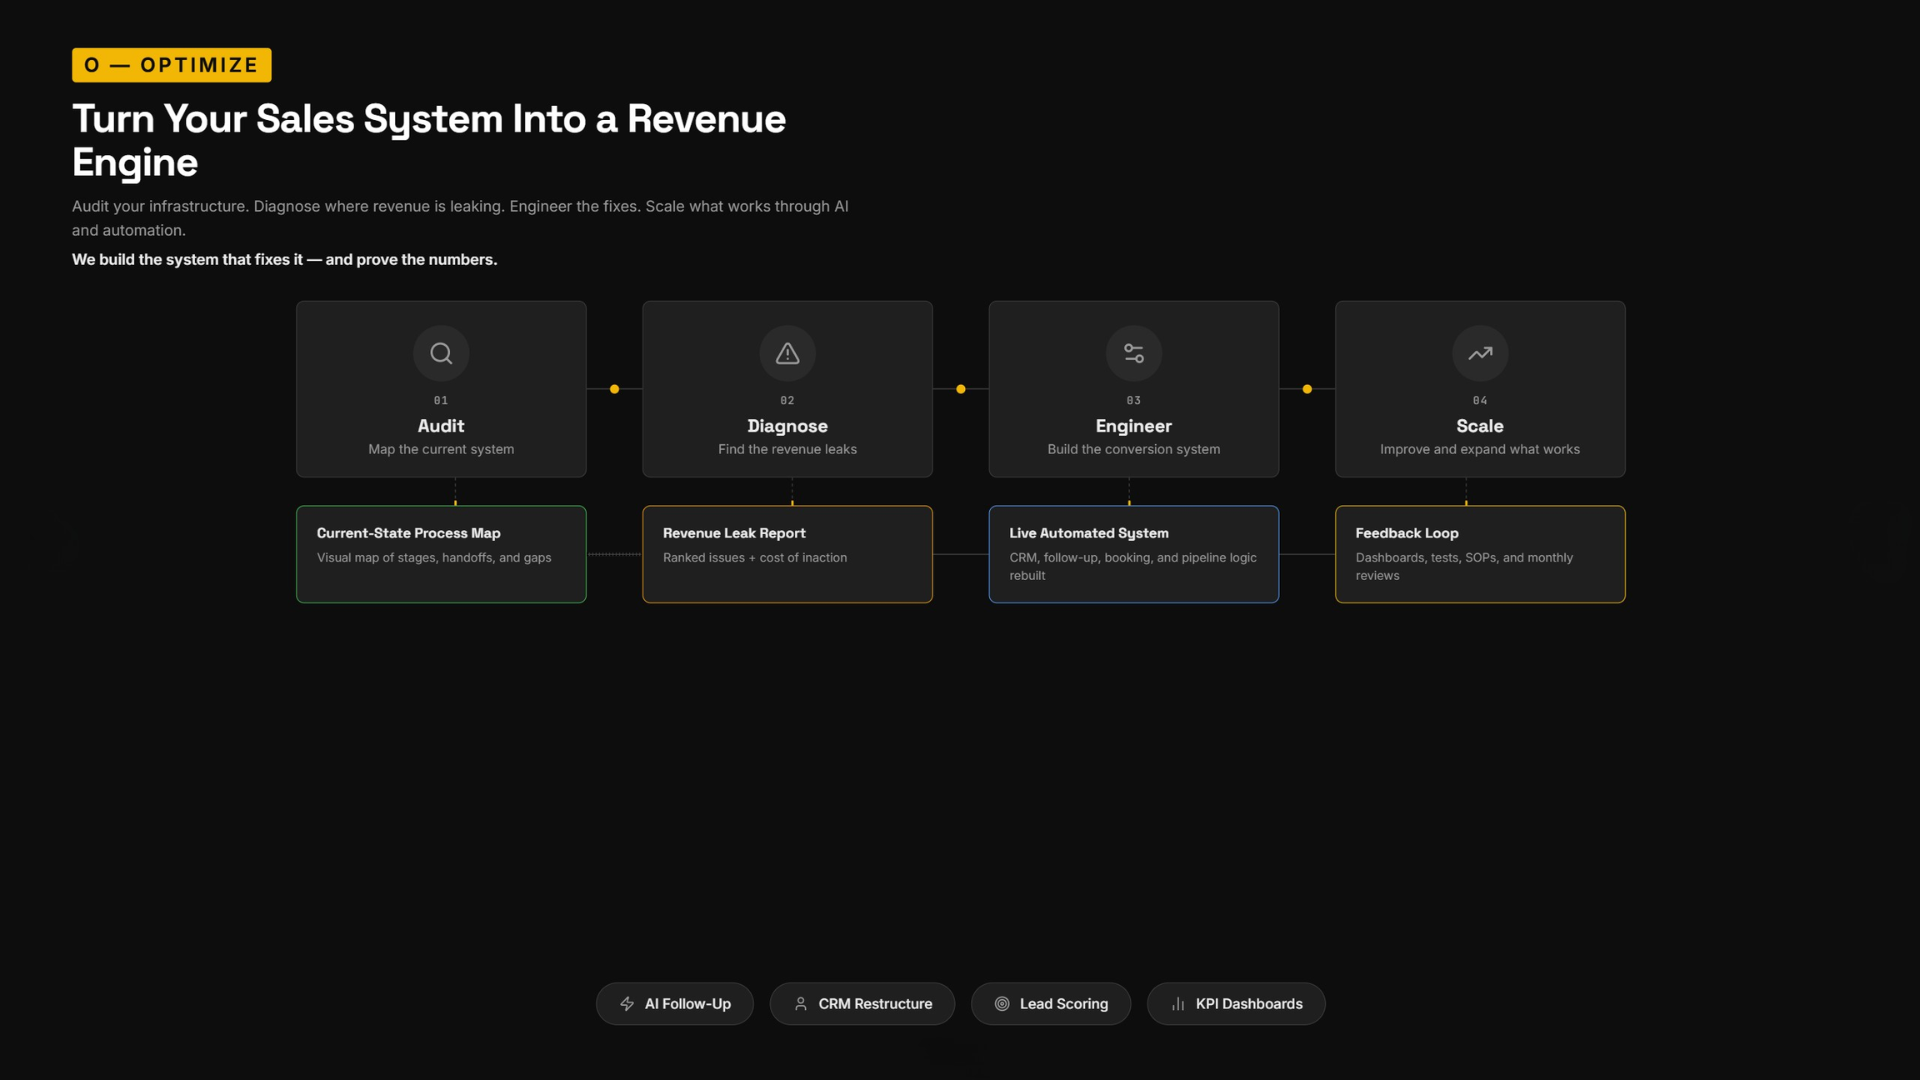Click 'Ranked issues + cost of inaction' text
Screen dimensions: 1920x1080
point(755,558)
